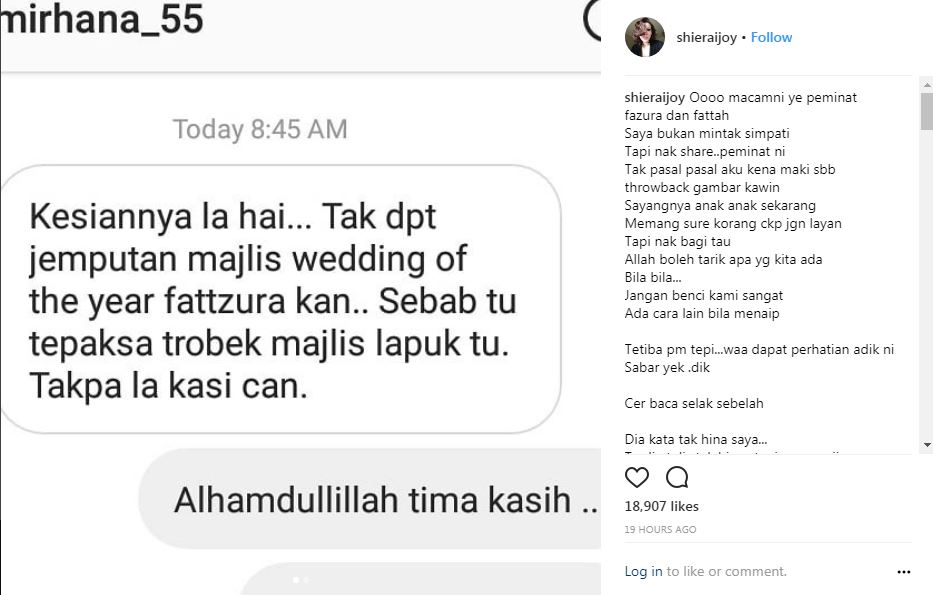Click scrollbar track below the thumb

927,284
